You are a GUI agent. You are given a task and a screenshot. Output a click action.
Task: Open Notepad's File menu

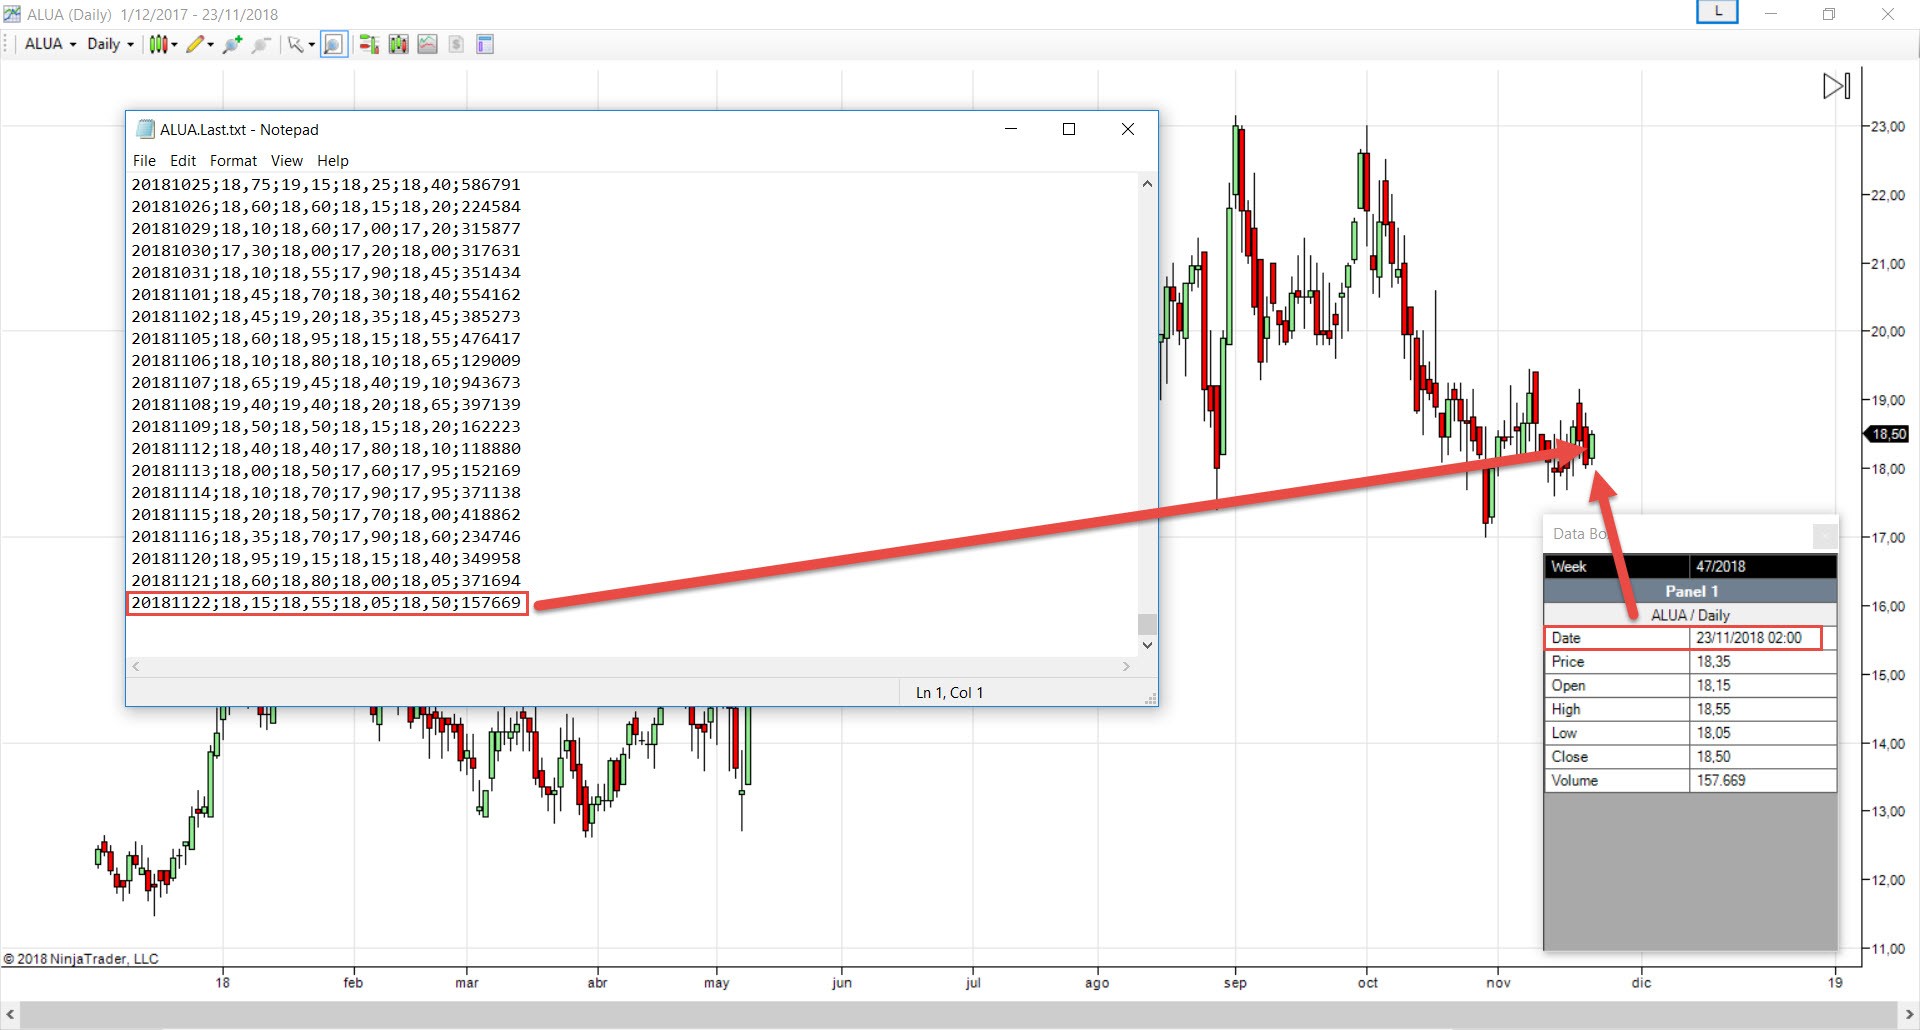144,161
